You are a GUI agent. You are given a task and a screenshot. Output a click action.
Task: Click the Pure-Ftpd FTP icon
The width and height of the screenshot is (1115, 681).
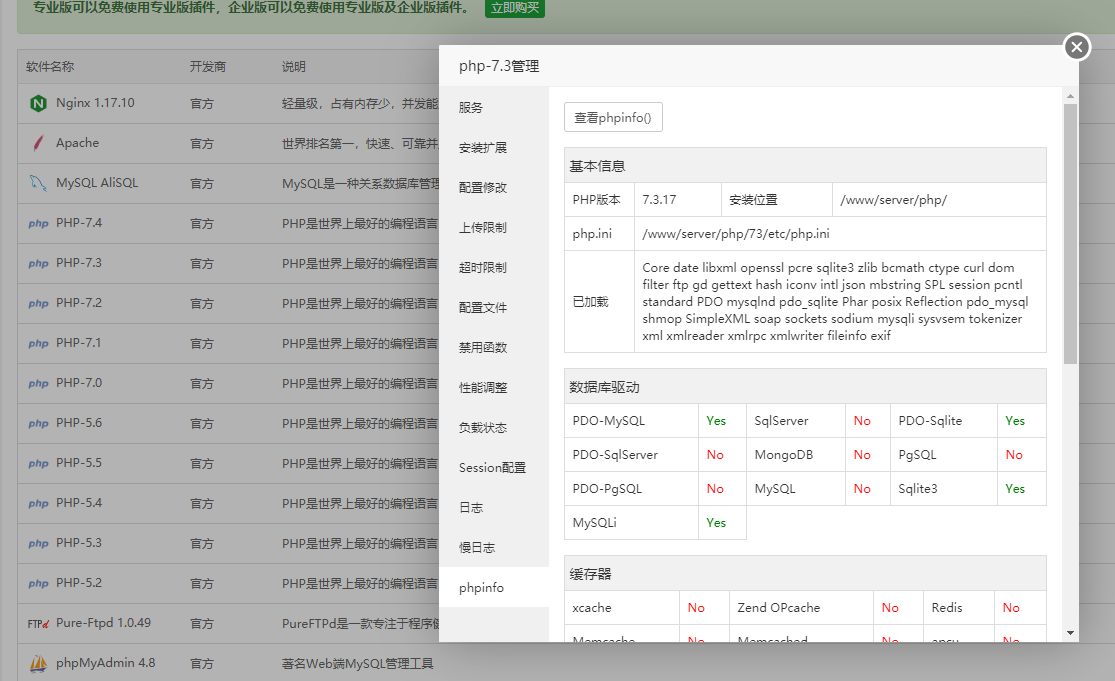coord(38,624)
